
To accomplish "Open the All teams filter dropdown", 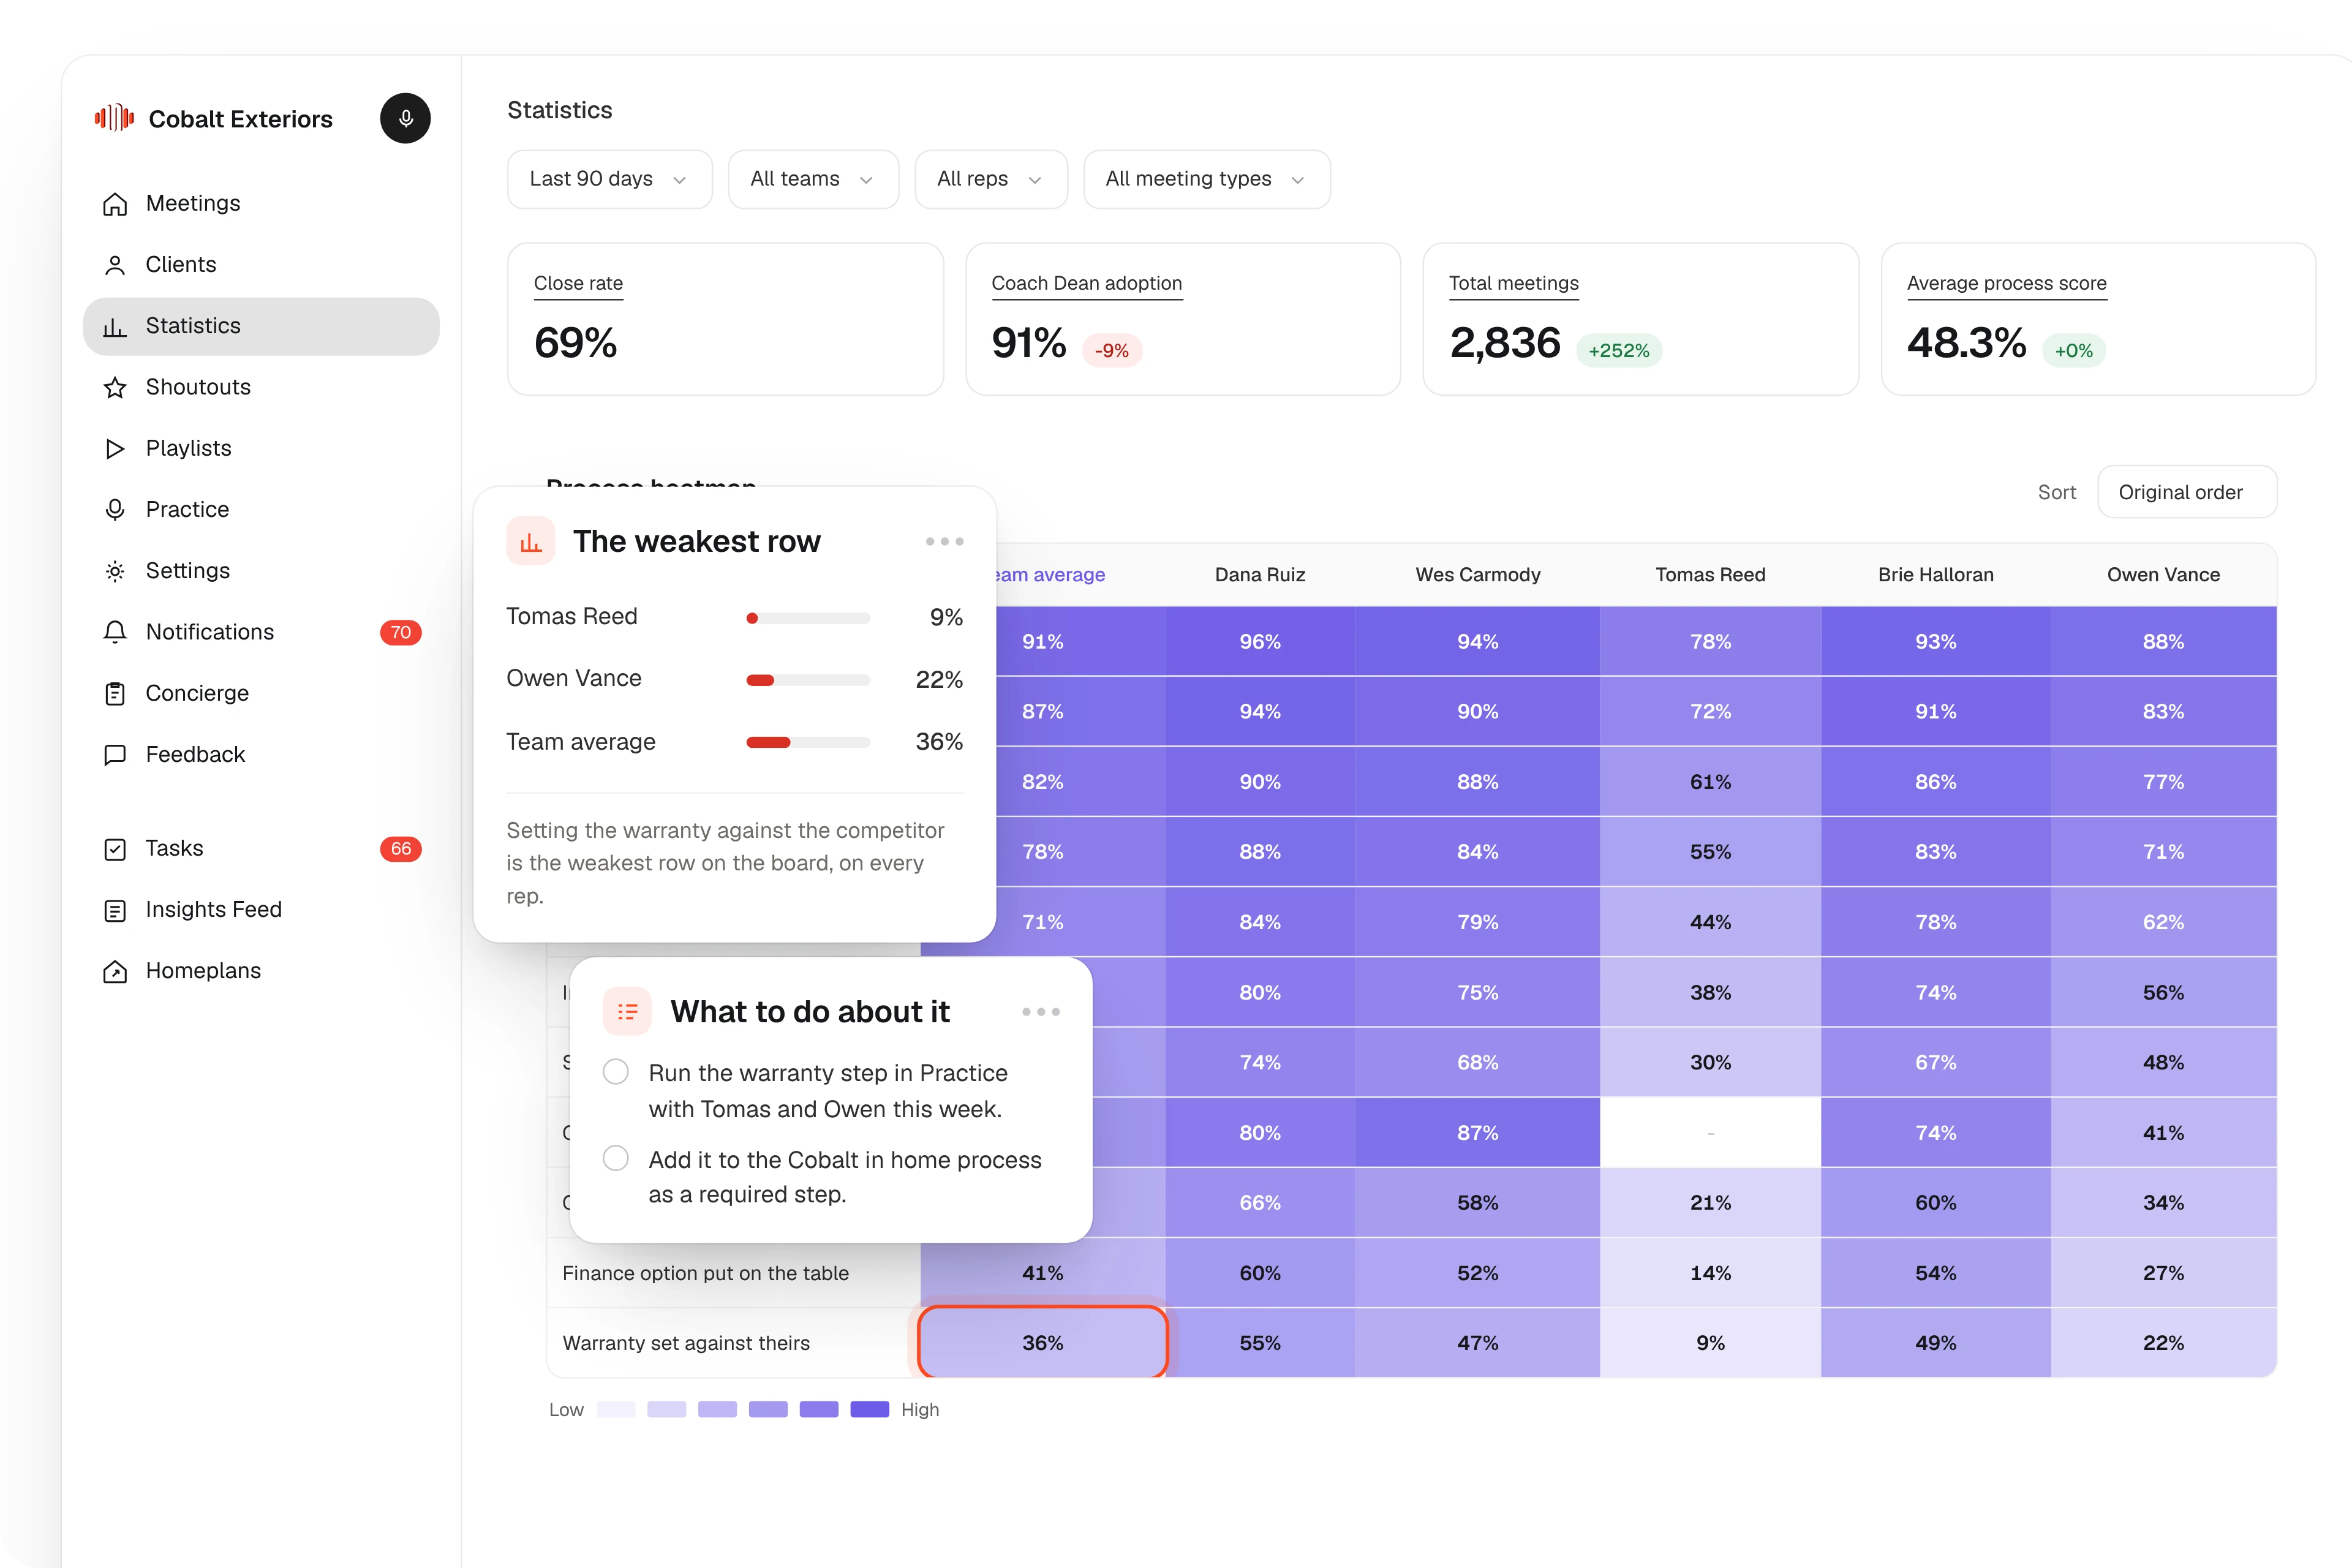I will pos(813,179).
